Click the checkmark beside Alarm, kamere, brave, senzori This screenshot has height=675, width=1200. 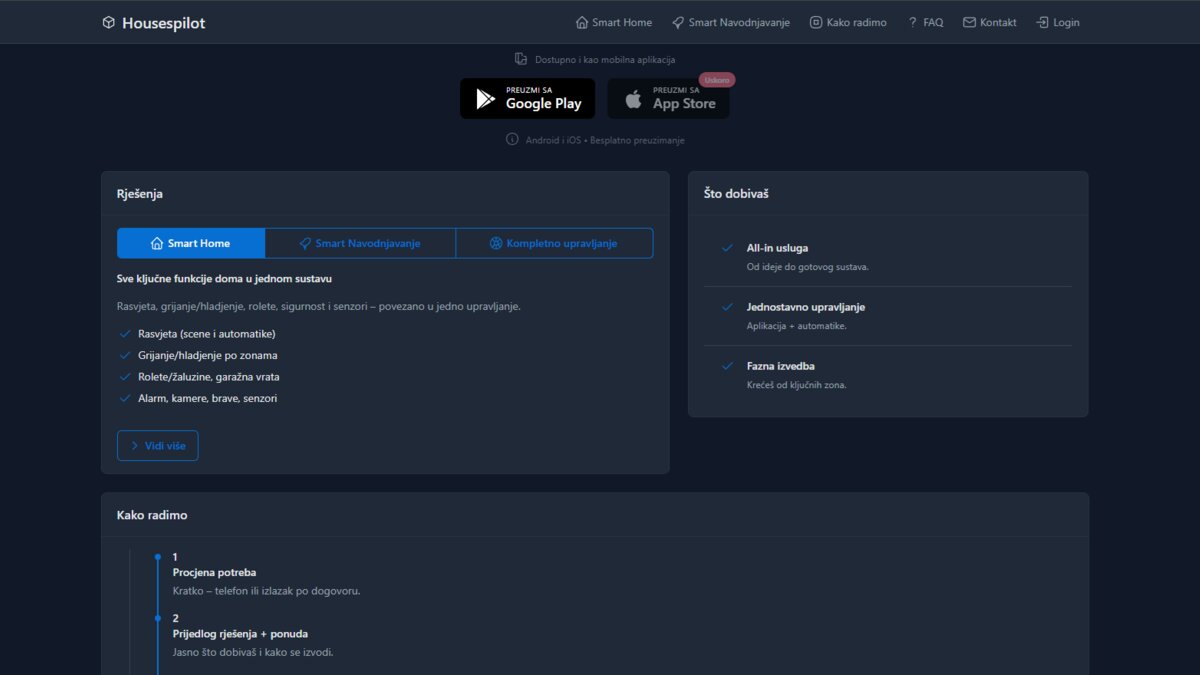[x=125, y=398]
